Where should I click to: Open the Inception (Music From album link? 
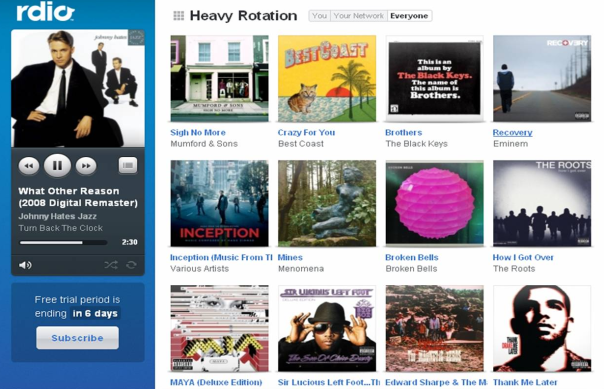pos(221,257)
